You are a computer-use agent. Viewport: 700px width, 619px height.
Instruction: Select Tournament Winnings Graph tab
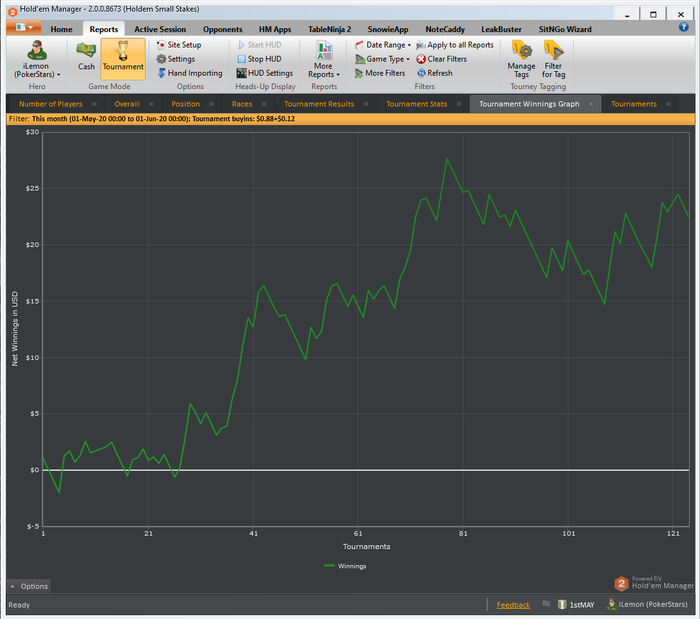tap(529, 104)
